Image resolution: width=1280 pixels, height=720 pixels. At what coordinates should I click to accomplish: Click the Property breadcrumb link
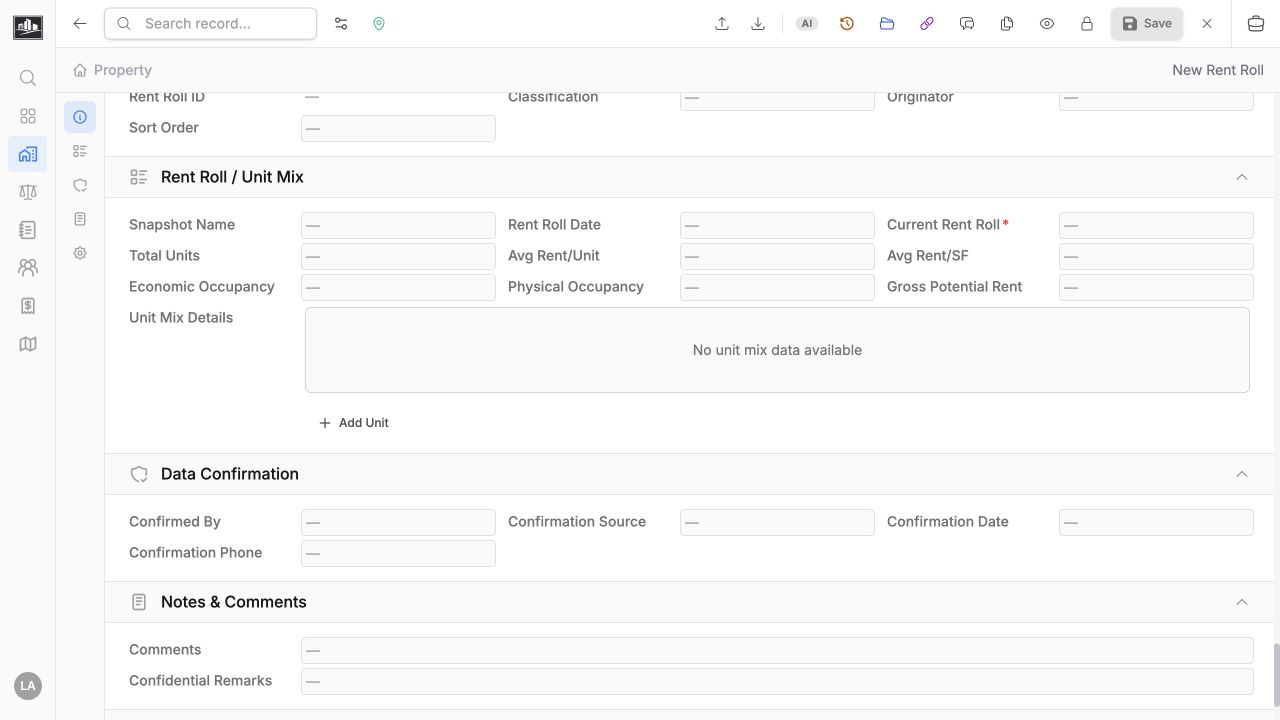[x=123, y=70]
